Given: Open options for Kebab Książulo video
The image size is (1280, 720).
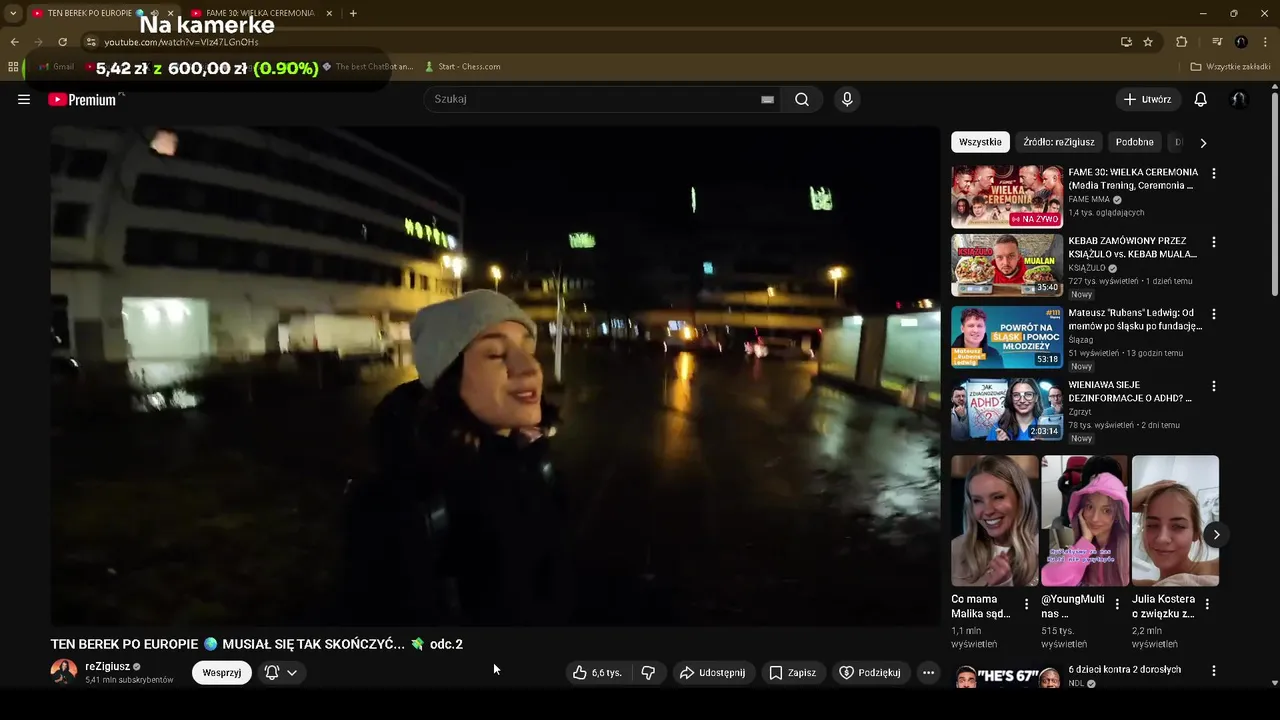Looking at the screenshot, I should tap(1214, 242).
